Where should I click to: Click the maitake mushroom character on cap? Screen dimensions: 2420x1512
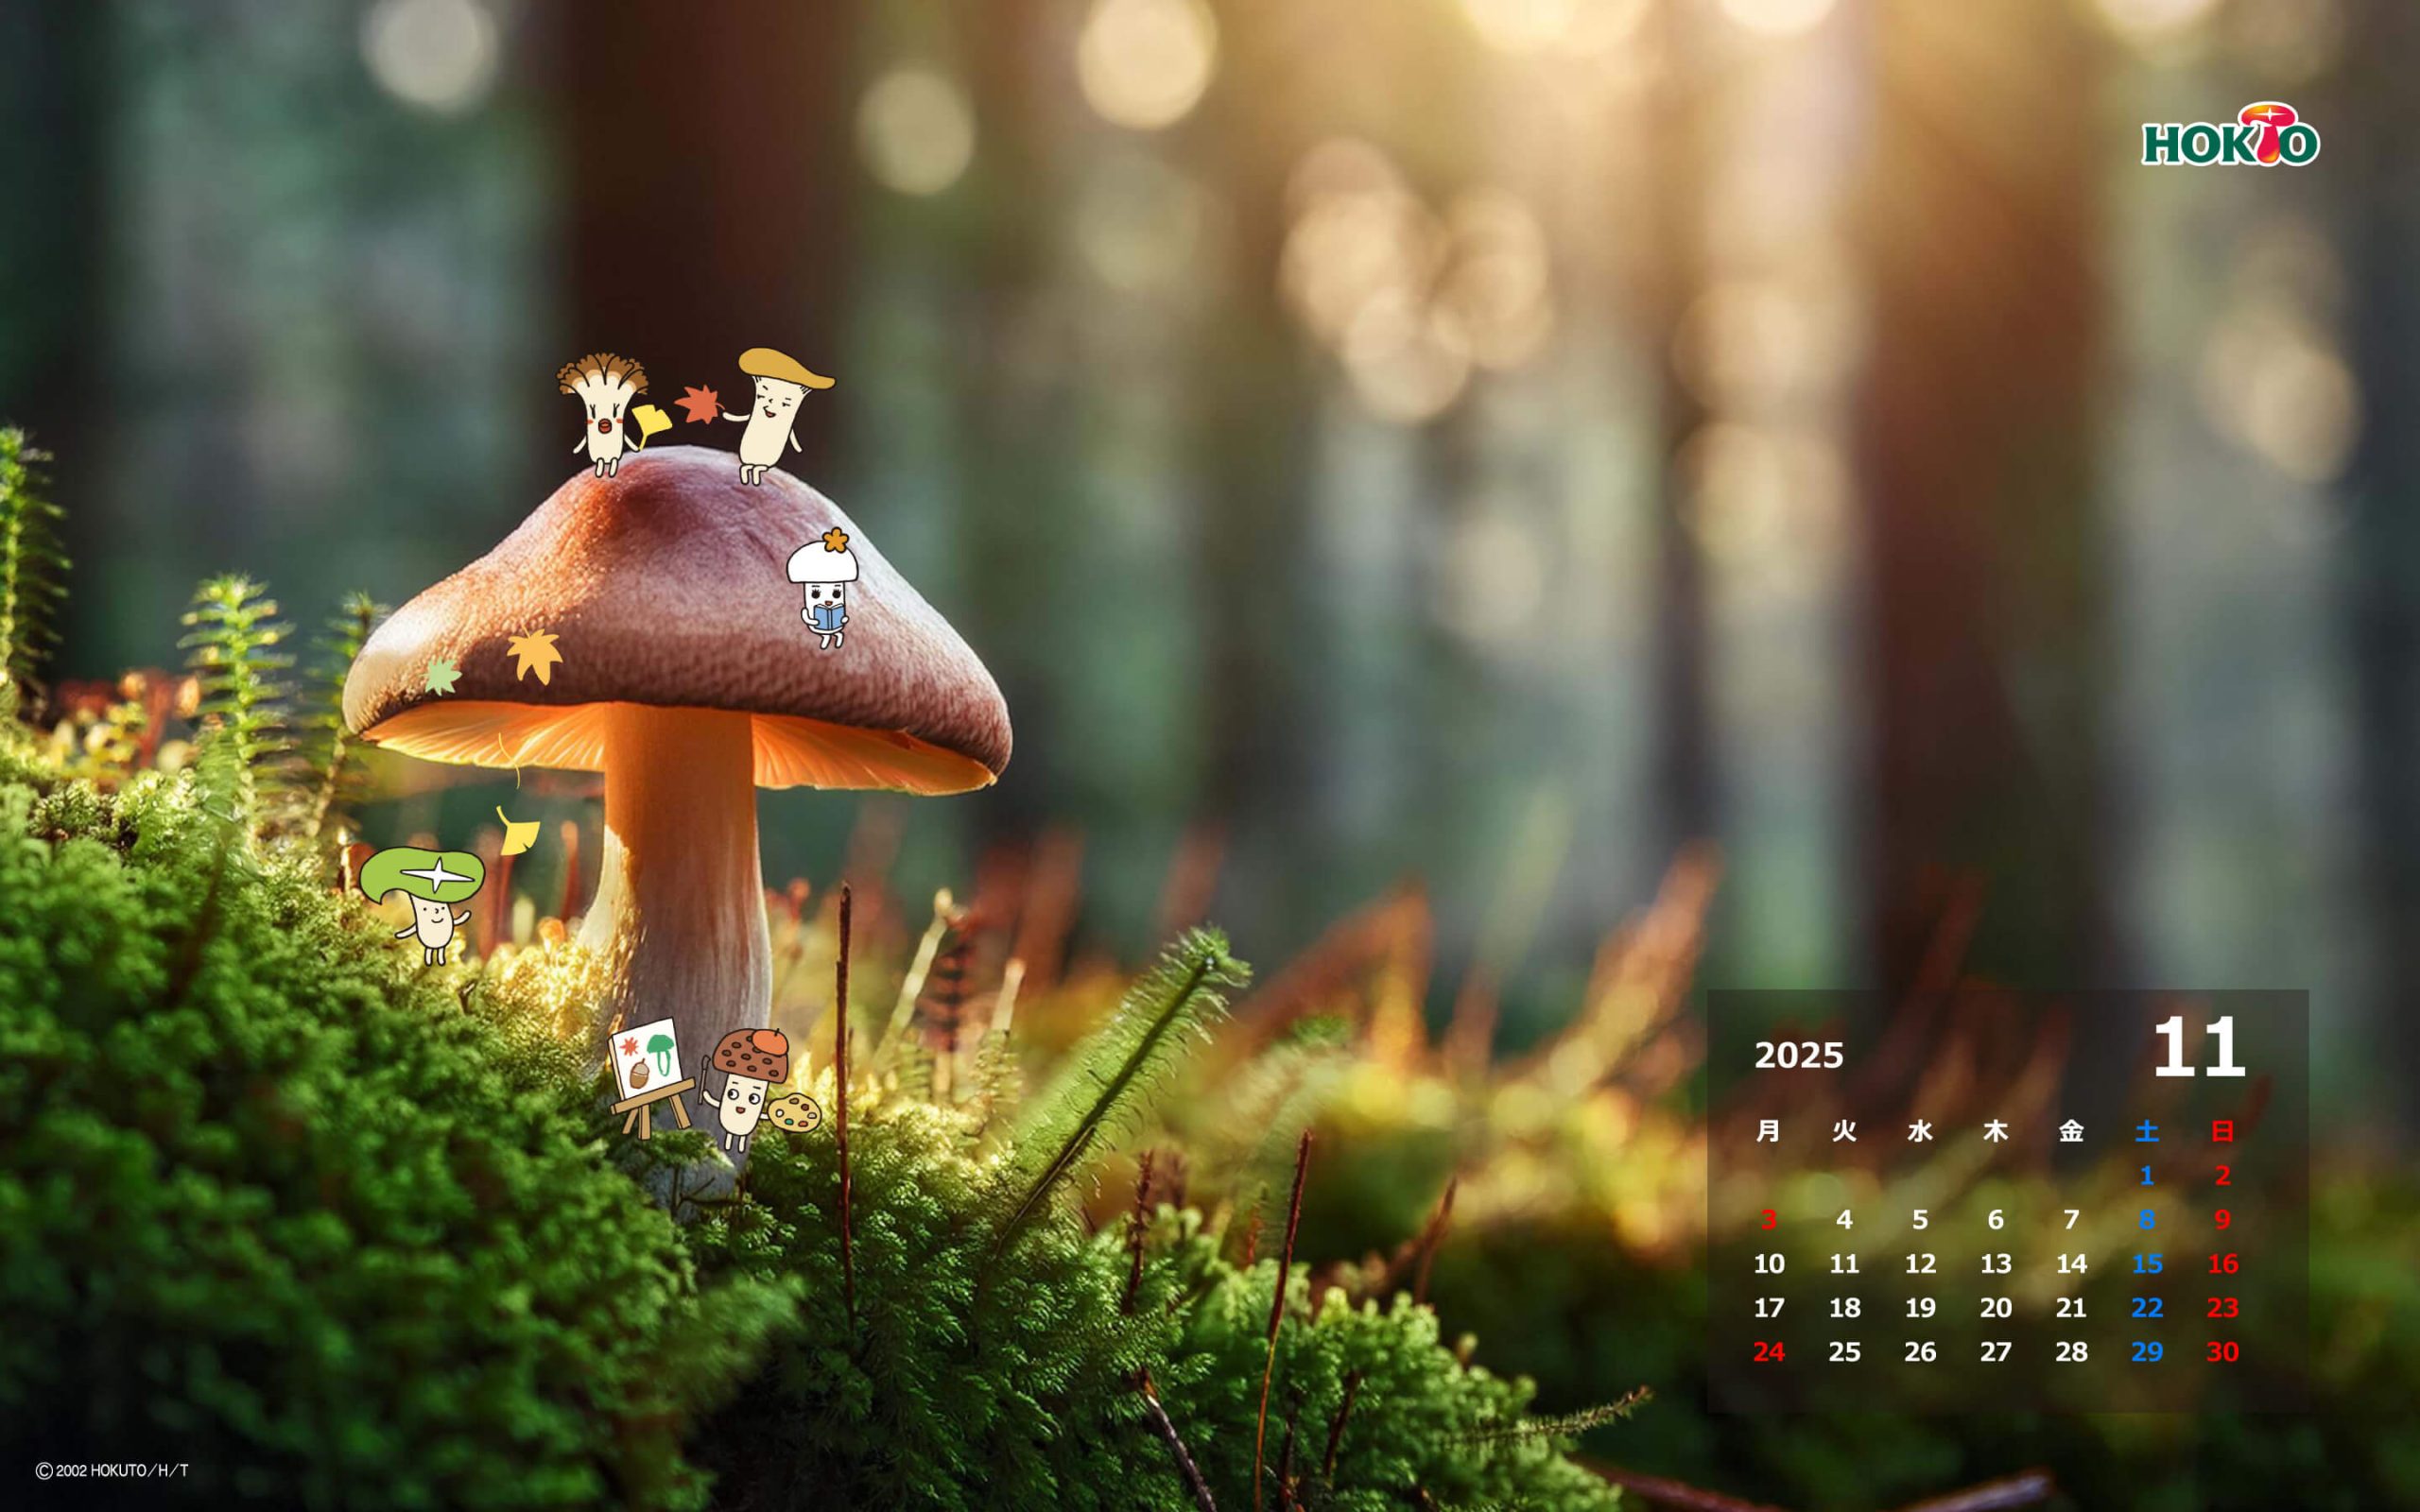[x=603, y=411]
